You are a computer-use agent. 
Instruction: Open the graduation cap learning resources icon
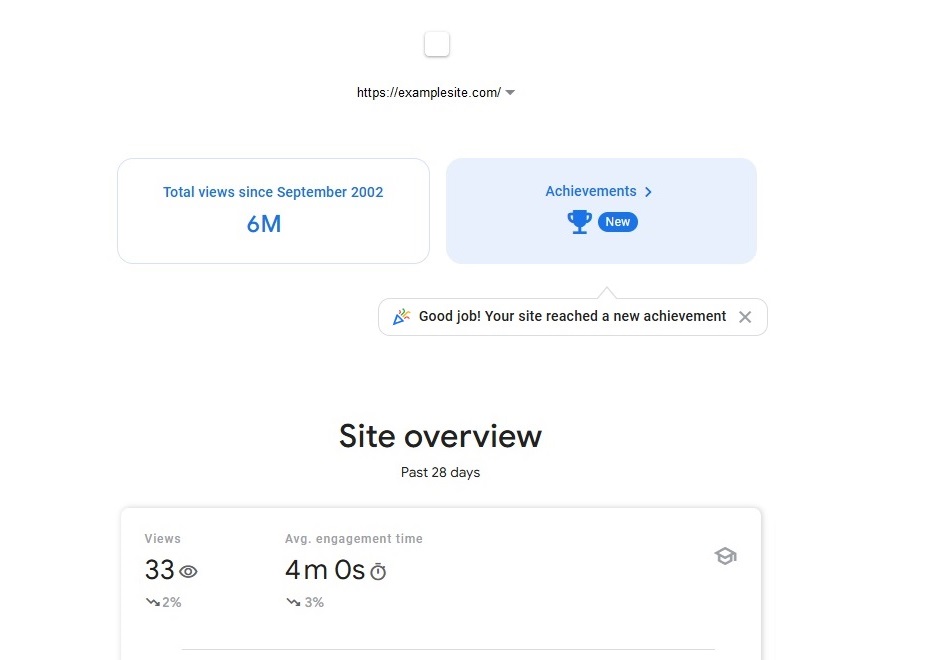(725, 556)
